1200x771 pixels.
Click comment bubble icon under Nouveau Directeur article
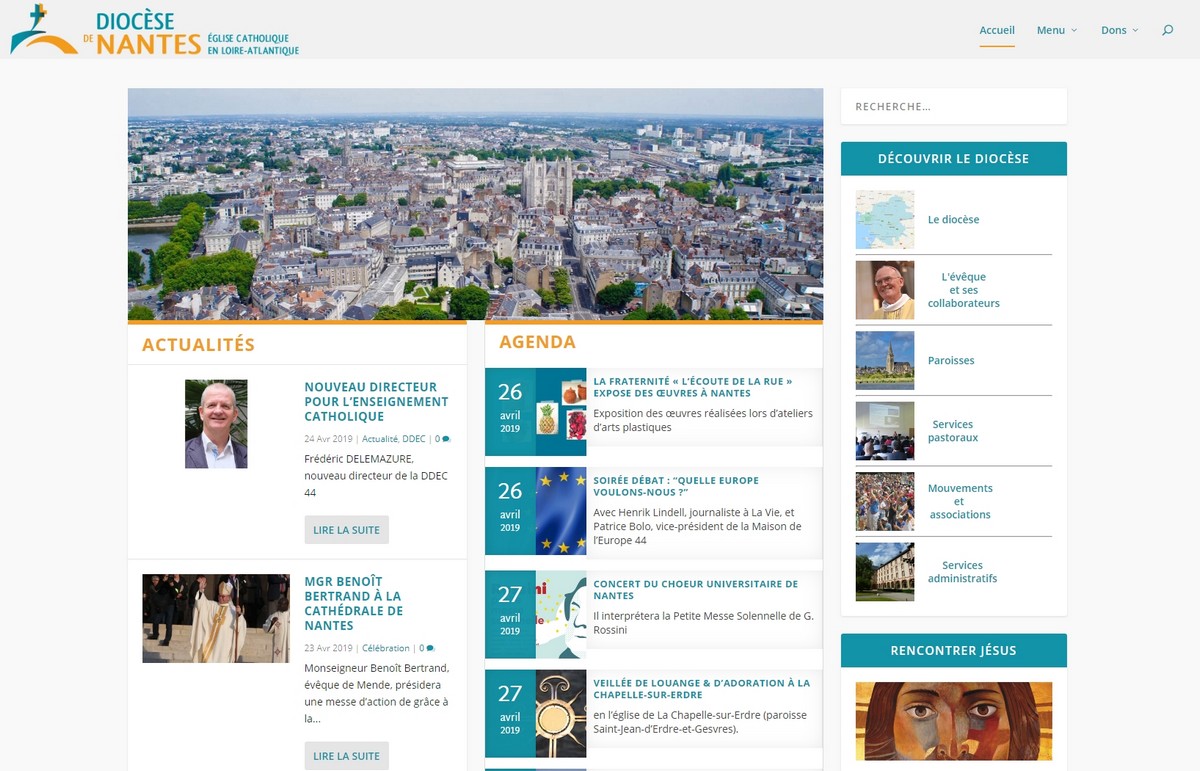(446, 439)
